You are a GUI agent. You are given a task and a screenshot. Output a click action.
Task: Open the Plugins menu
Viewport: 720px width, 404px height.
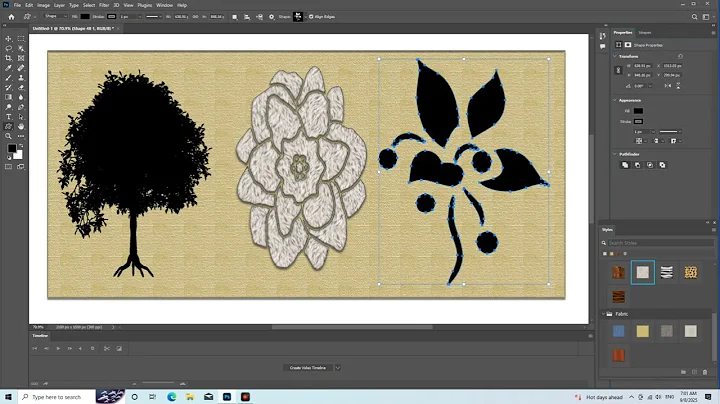pos(145,5)
